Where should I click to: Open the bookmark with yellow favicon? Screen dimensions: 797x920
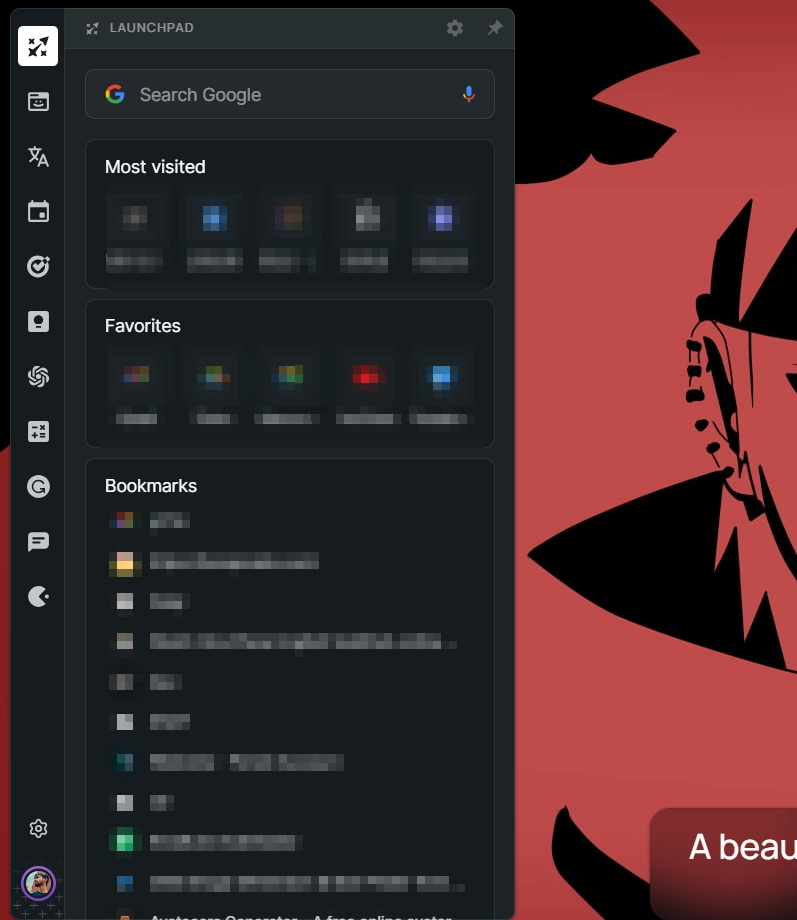click(x=214, y=562)
